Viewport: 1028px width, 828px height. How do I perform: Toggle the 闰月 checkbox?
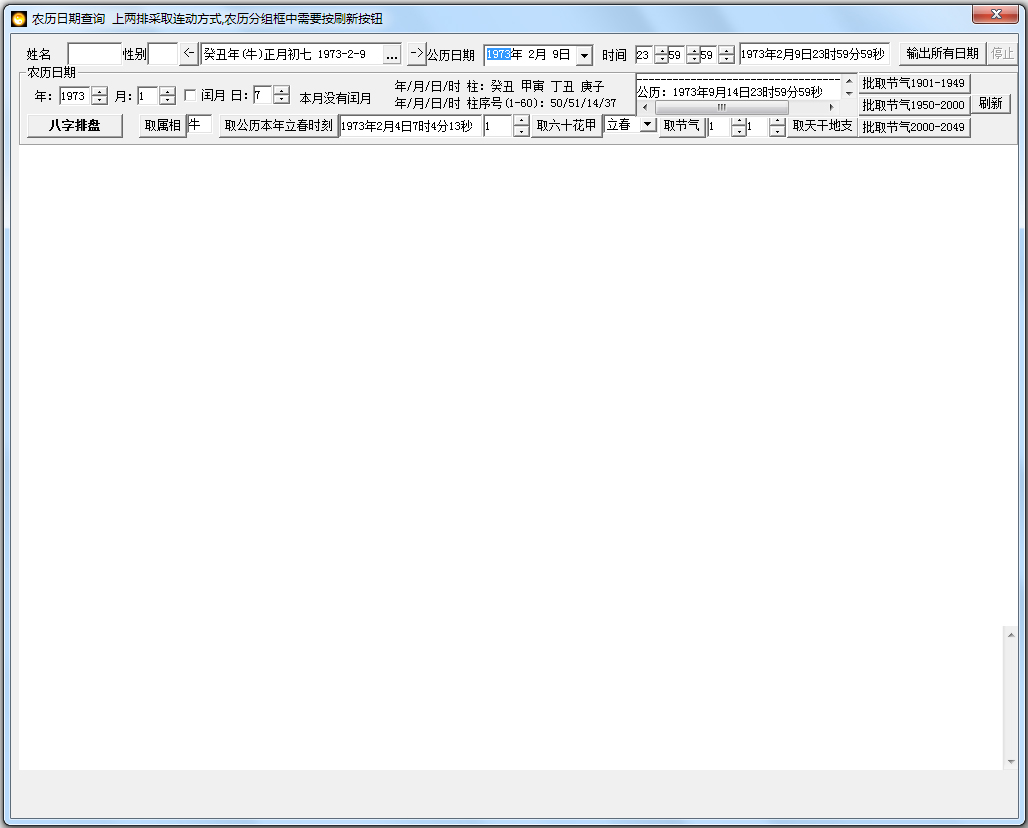click(190, 96)
